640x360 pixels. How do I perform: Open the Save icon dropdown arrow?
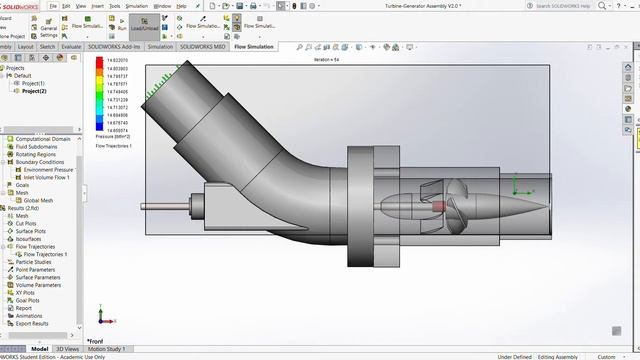246,6
